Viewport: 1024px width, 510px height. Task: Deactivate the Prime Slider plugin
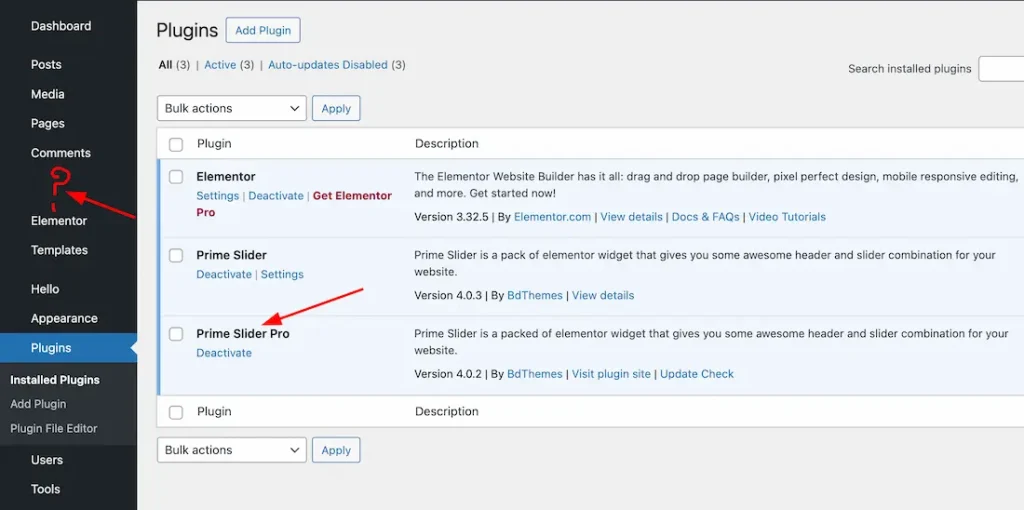click(224, 274)
